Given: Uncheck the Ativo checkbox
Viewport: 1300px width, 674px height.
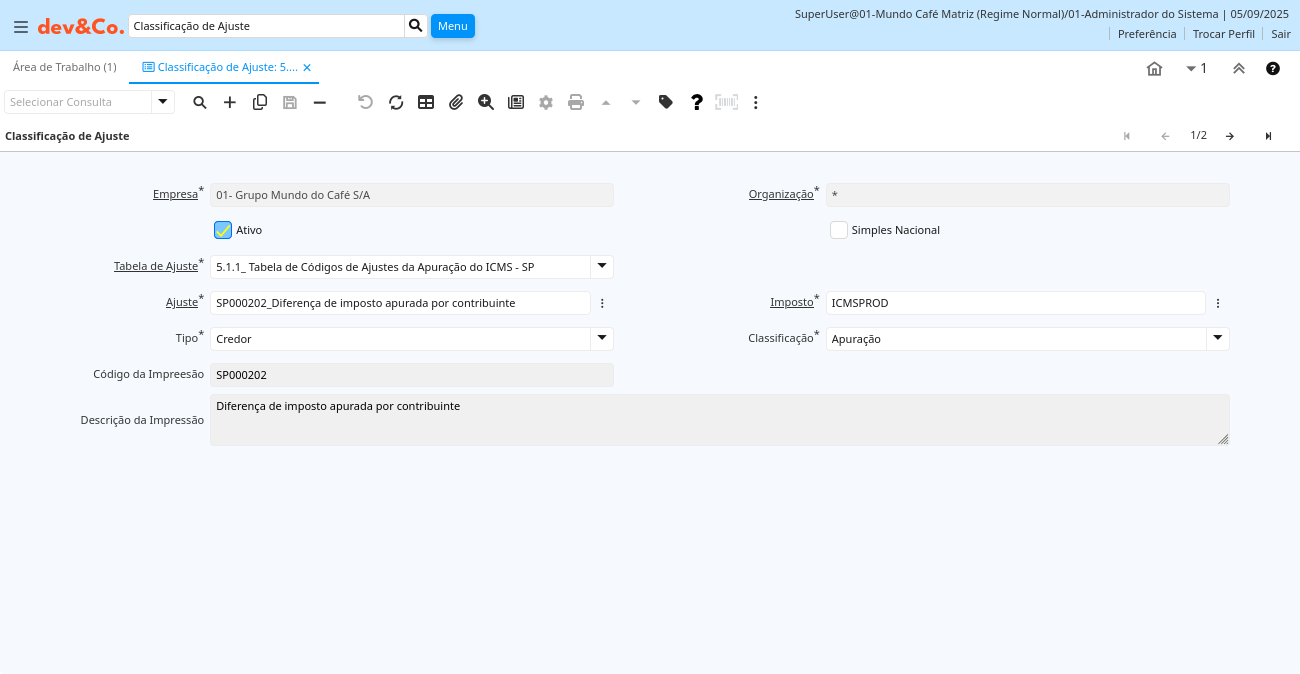Looking at the screenshot, I should click(223, 230).
